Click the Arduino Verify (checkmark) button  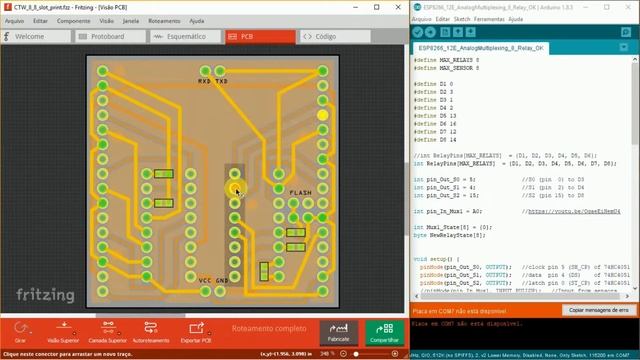coord(417,32)
